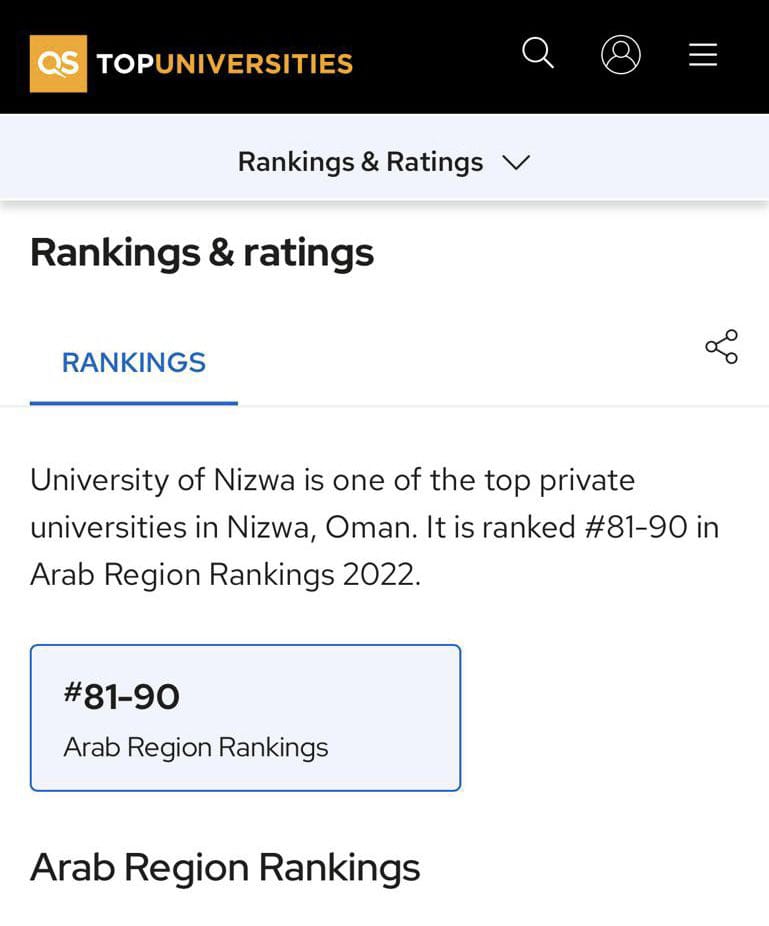Click the bold #81-90 rank number in card
769x926 pixels.
coord(122,696)
